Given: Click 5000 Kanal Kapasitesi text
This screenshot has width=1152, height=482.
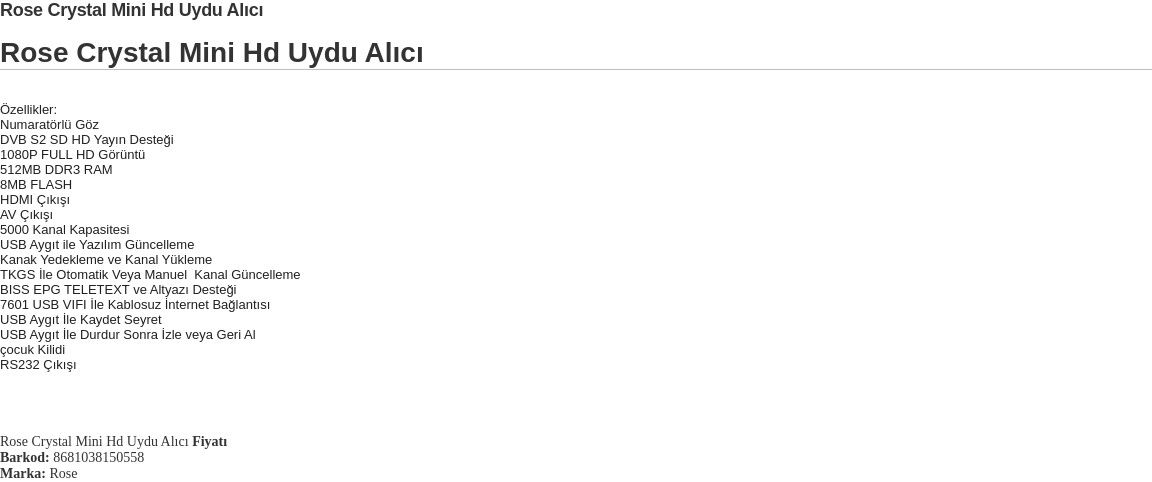Looking at the screenshot, I should tap(65, 230).
